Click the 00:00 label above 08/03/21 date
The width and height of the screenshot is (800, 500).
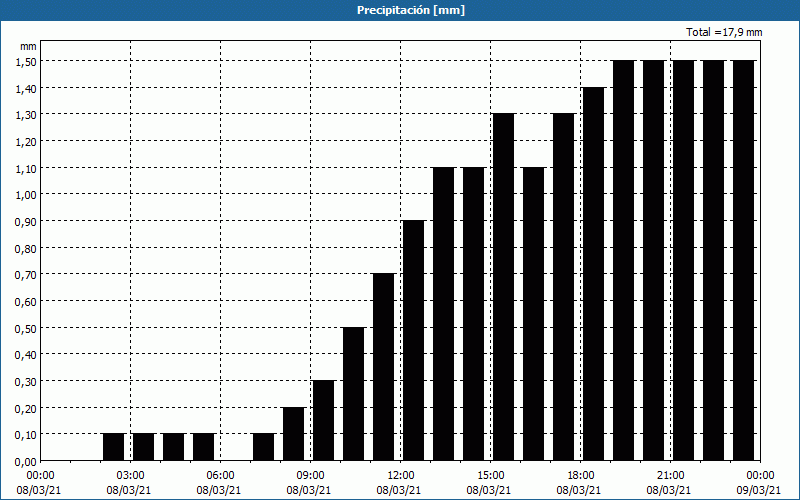[x=40, y=476]
